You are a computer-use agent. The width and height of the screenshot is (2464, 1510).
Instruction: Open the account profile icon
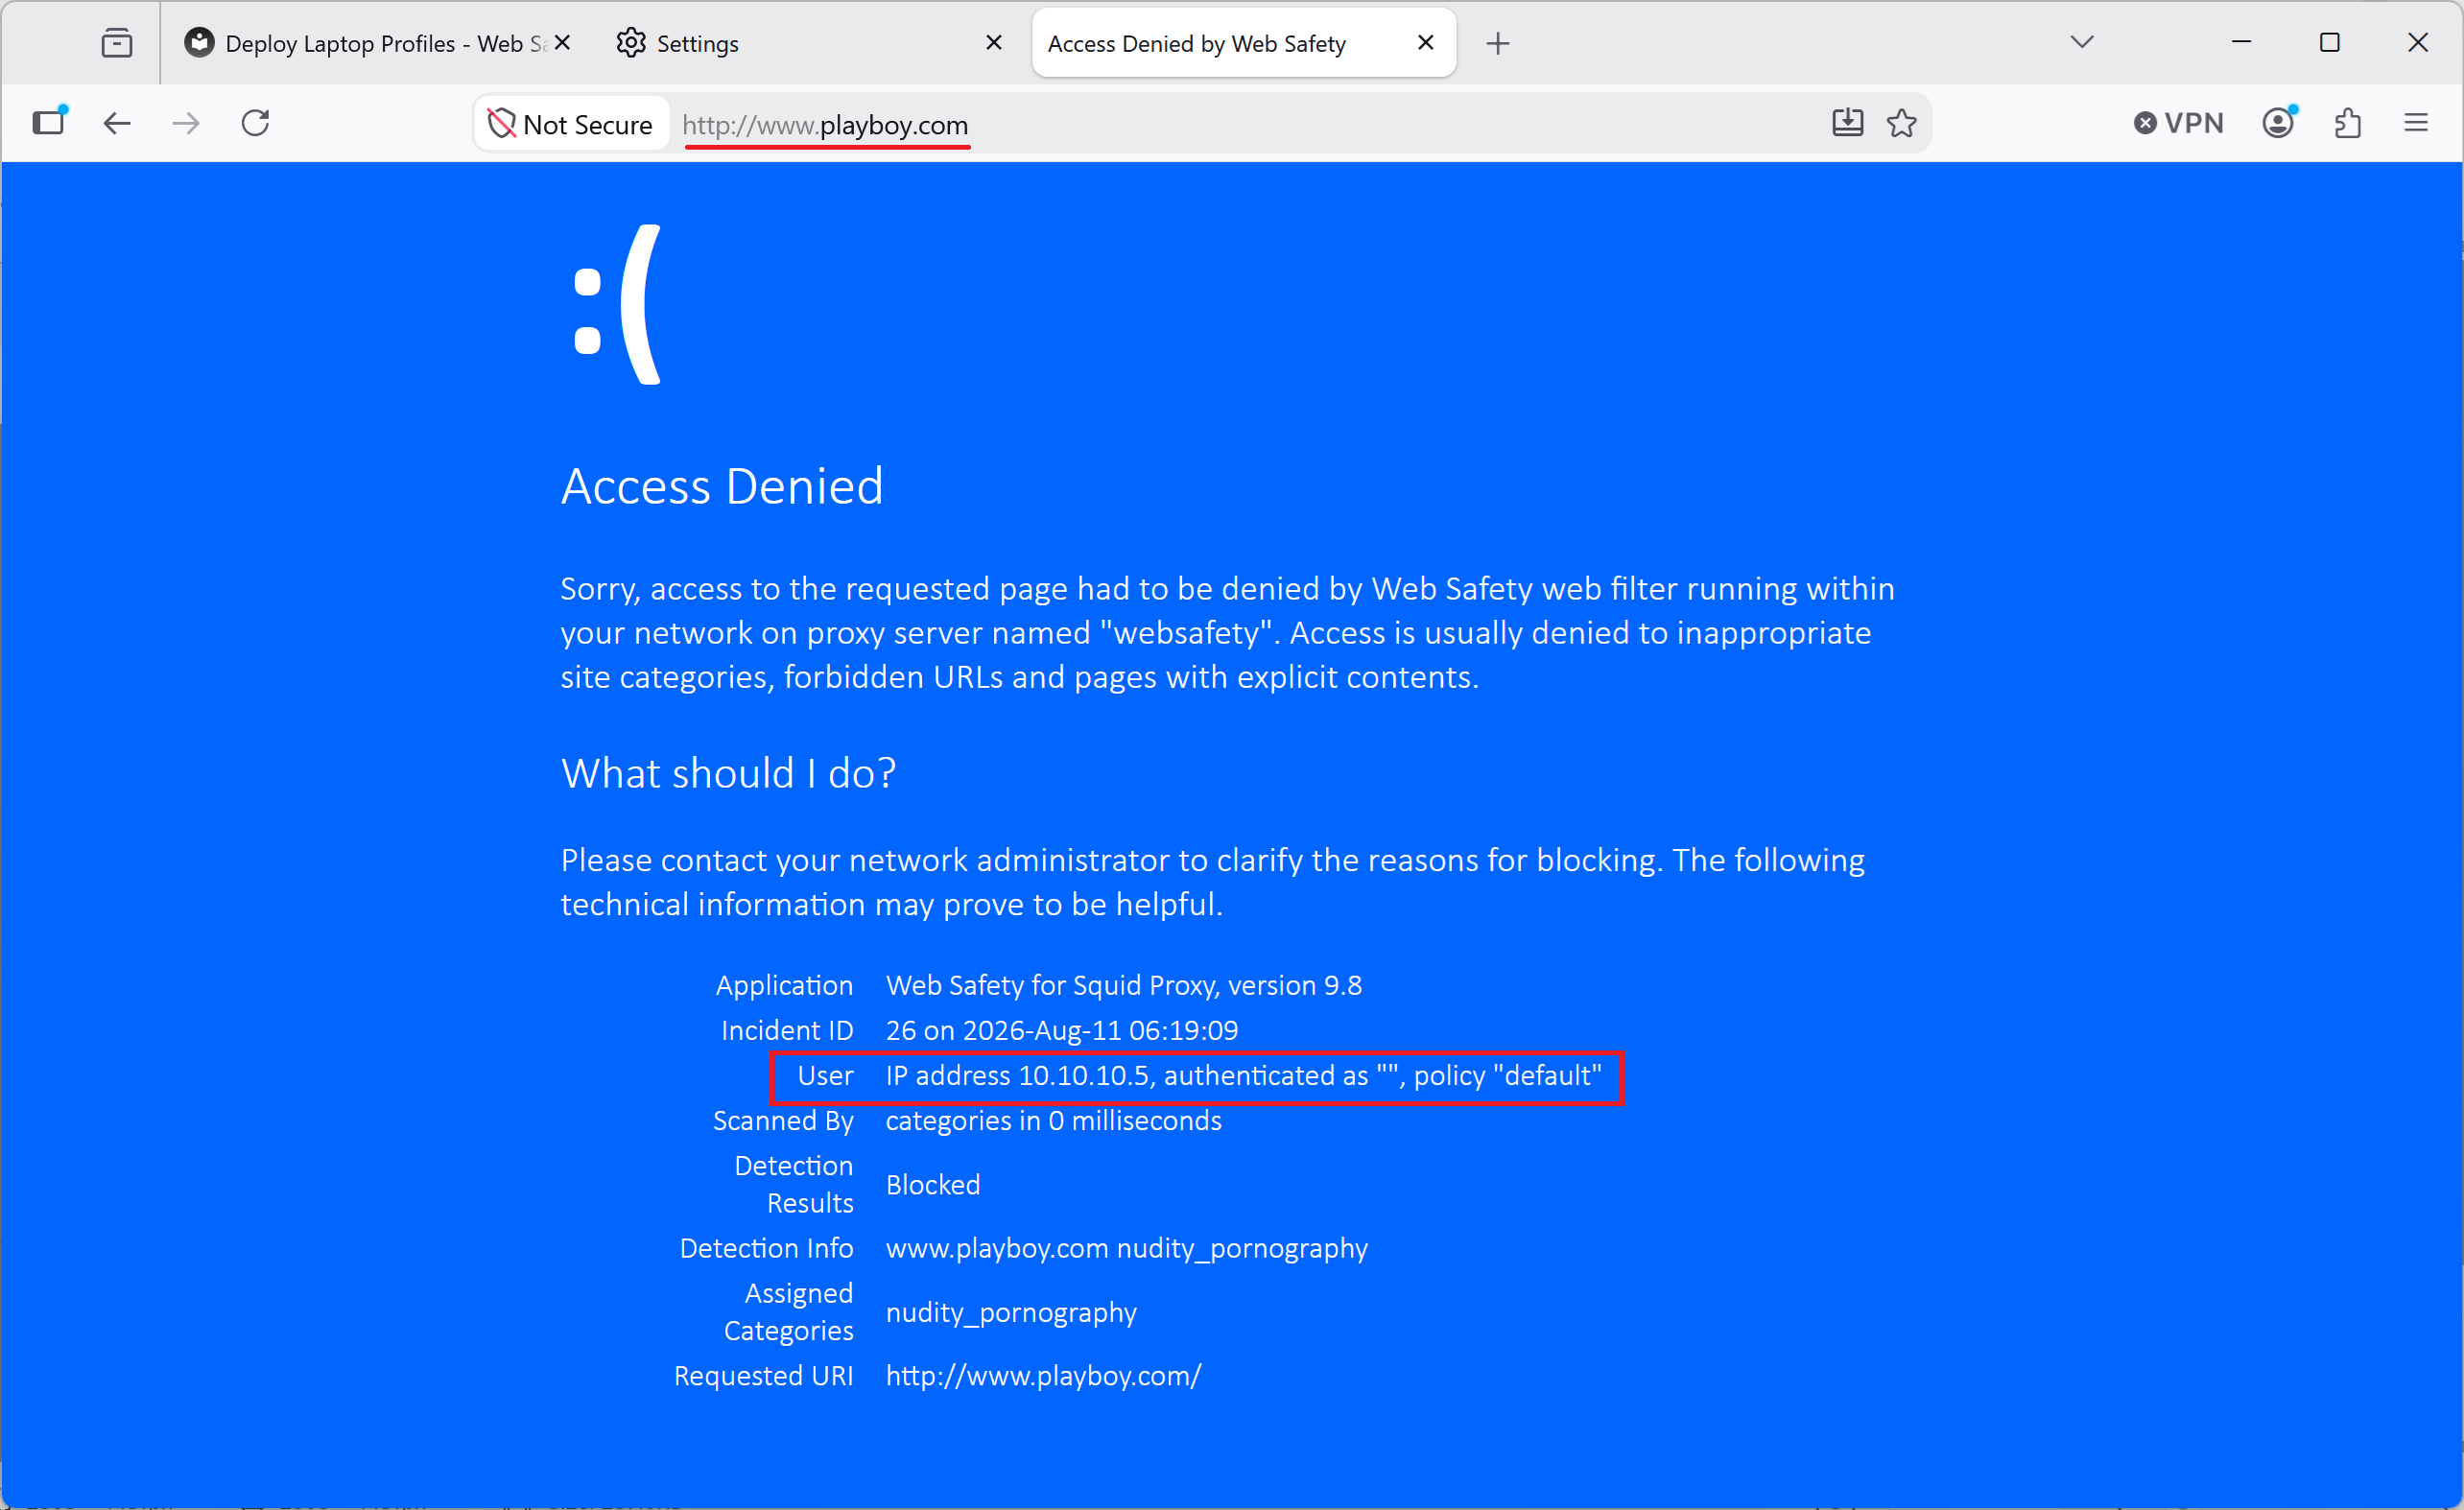2279,123
